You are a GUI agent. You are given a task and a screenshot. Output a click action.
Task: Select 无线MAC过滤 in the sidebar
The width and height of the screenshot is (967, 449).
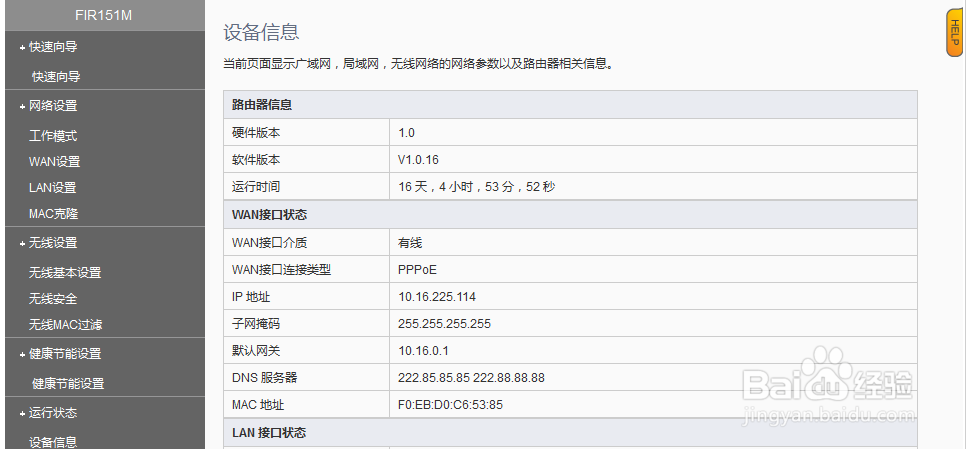click(66, 325)
